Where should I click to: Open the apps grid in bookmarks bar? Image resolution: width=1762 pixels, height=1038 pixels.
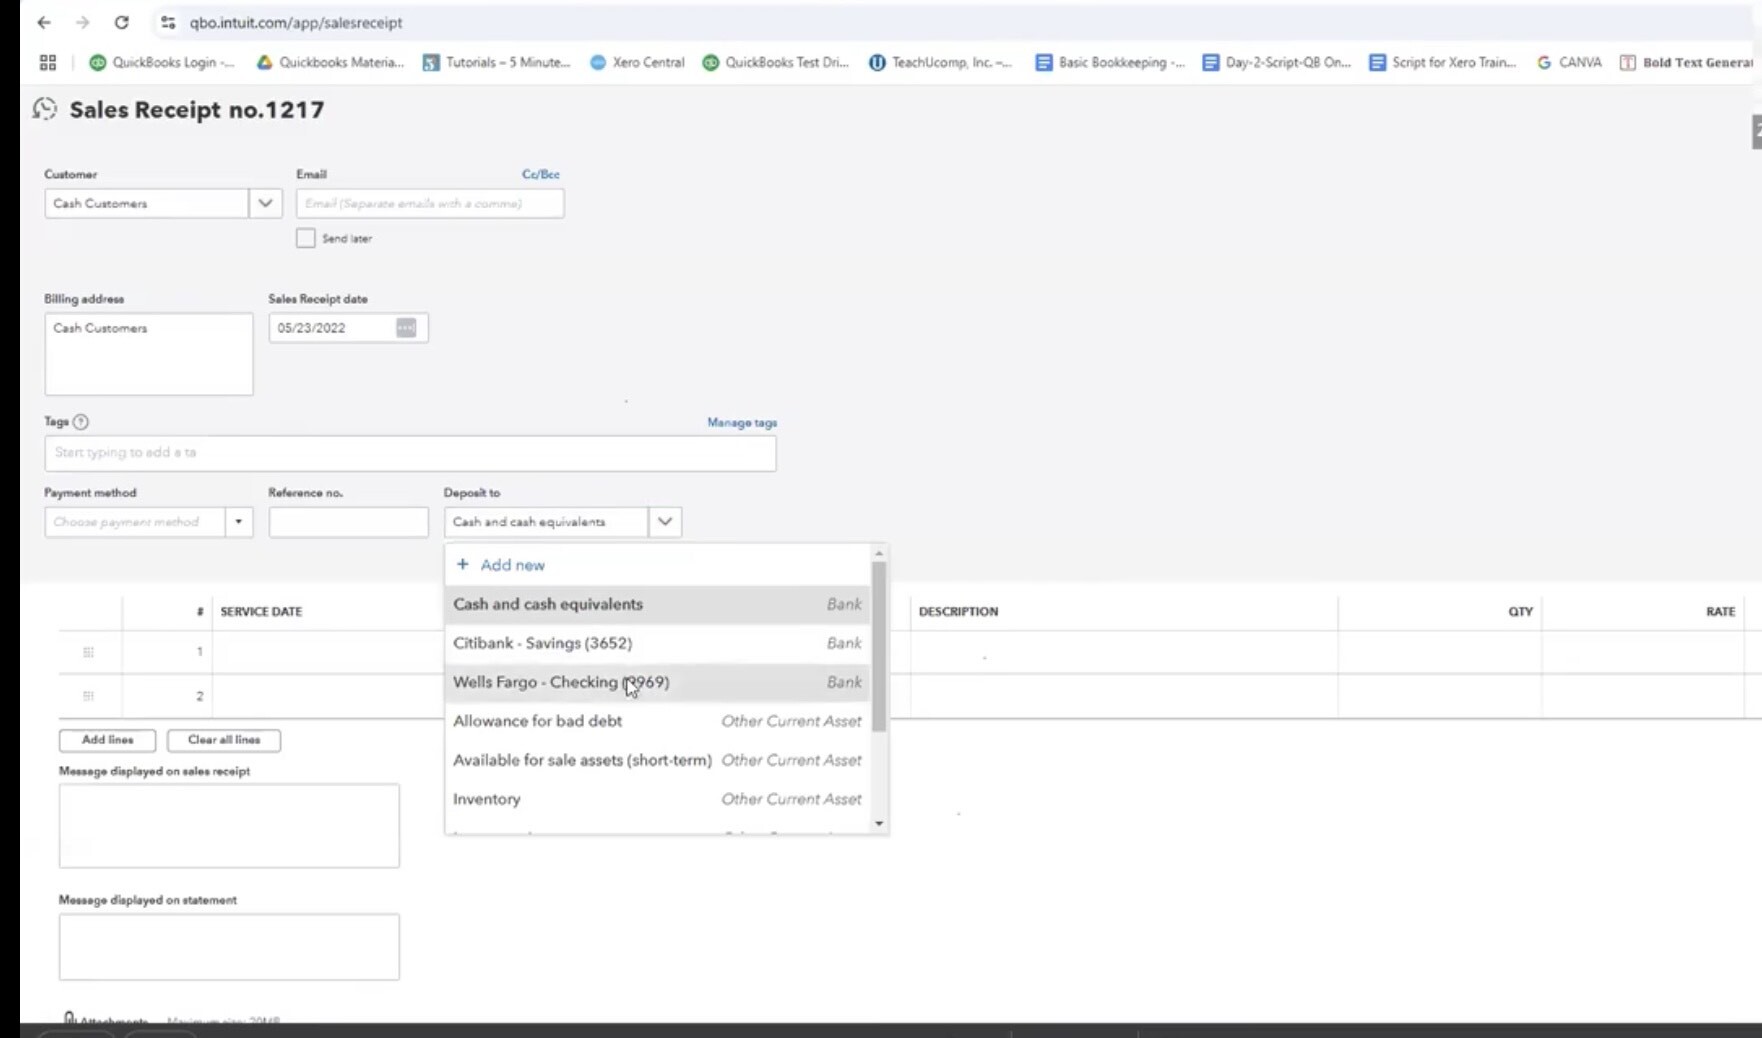[x=48, y=62]
